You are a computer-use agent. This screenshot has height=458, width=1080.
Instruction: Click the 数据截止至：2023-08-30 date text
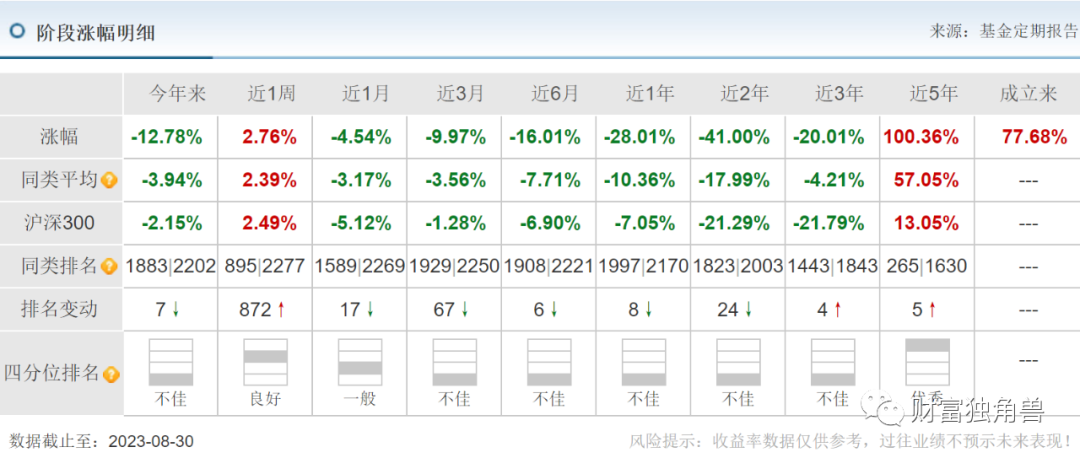pyautogui.click(x=101, y=441)
